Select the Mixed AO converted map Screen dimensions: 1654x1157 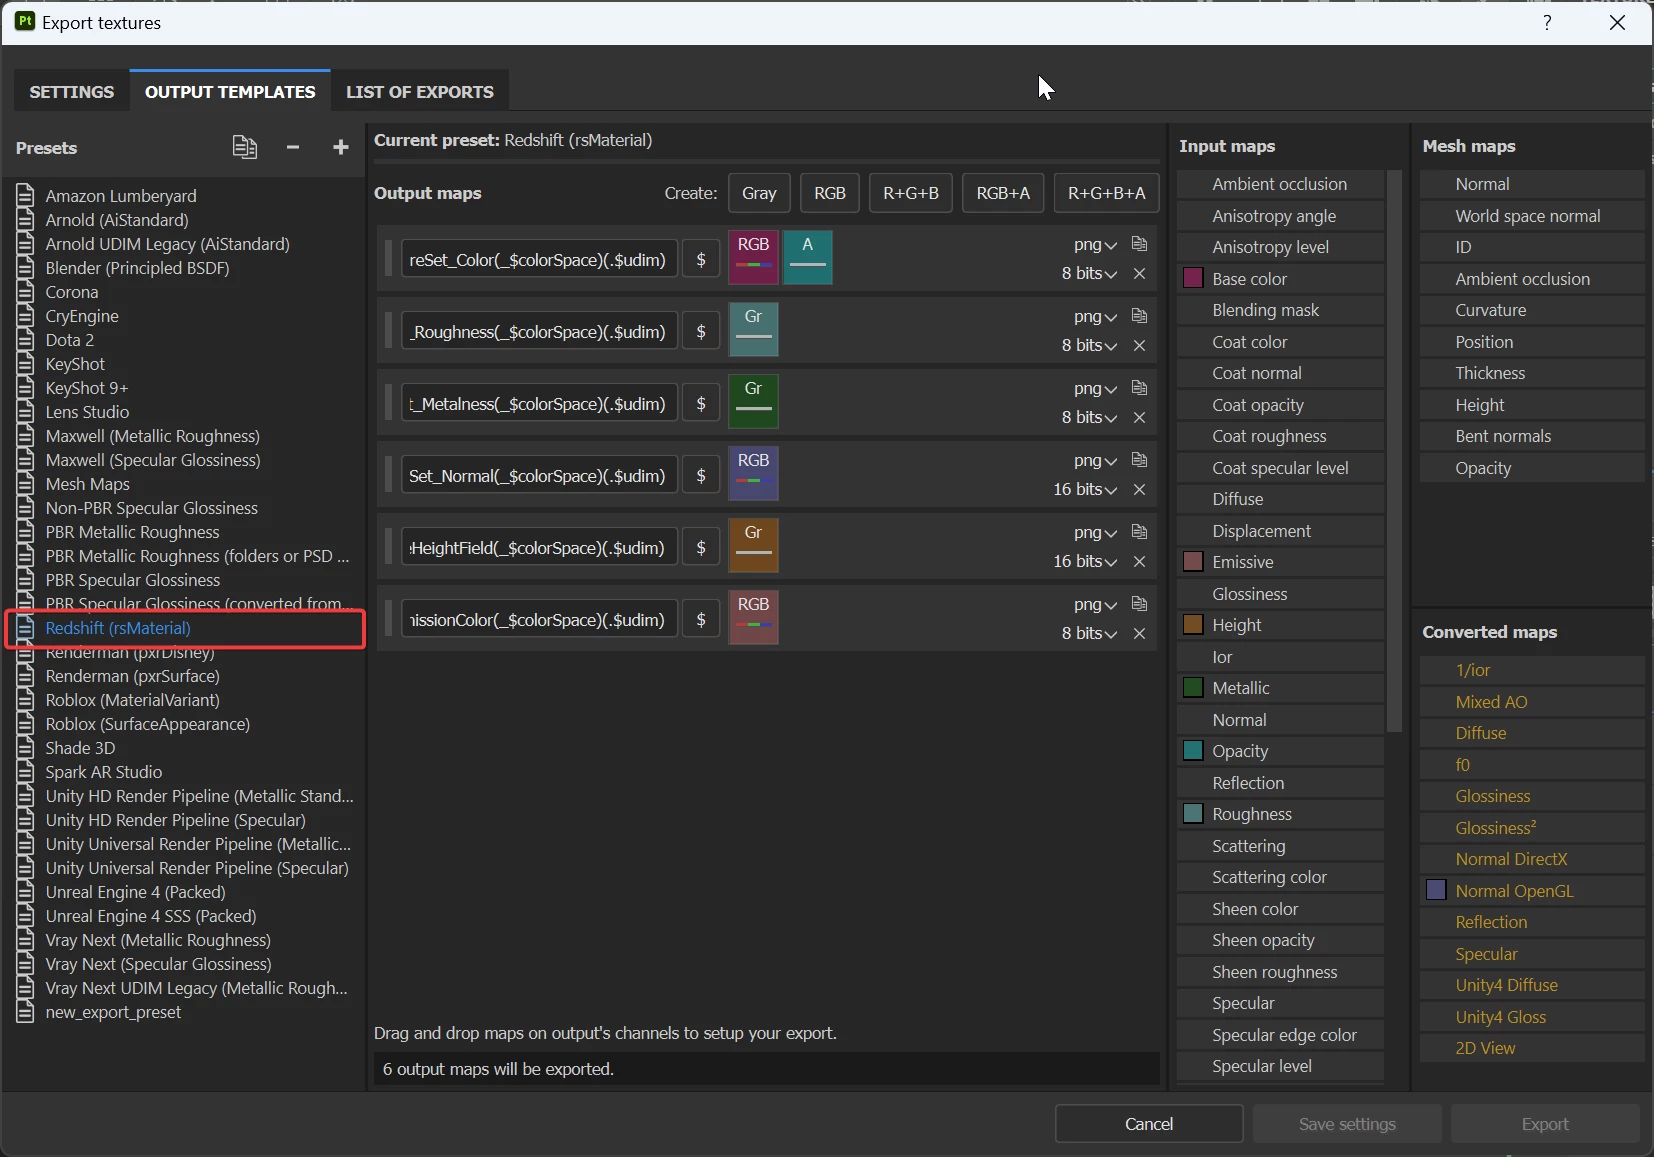(x=1532, y=701)
